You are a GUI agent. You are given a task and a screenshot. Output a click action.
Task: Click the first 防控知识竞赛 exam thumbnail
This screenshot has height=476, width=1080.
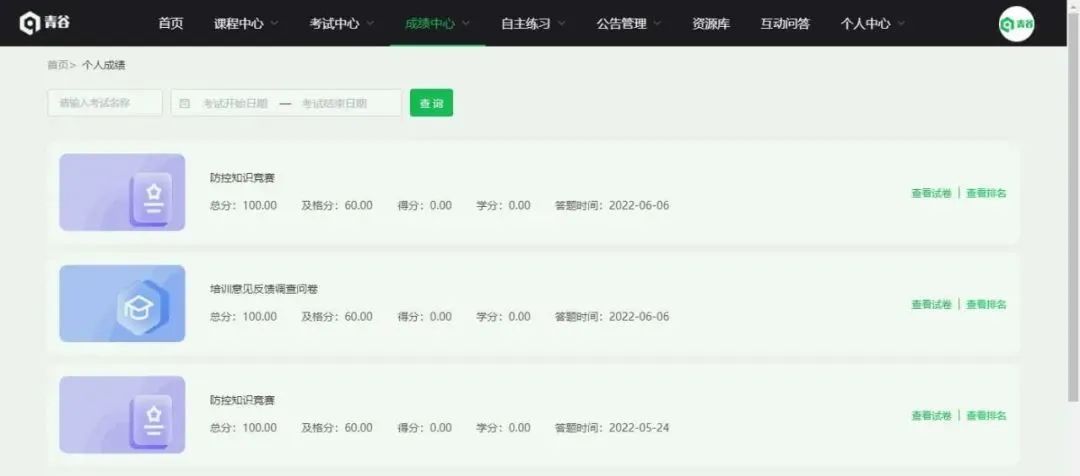122,192
